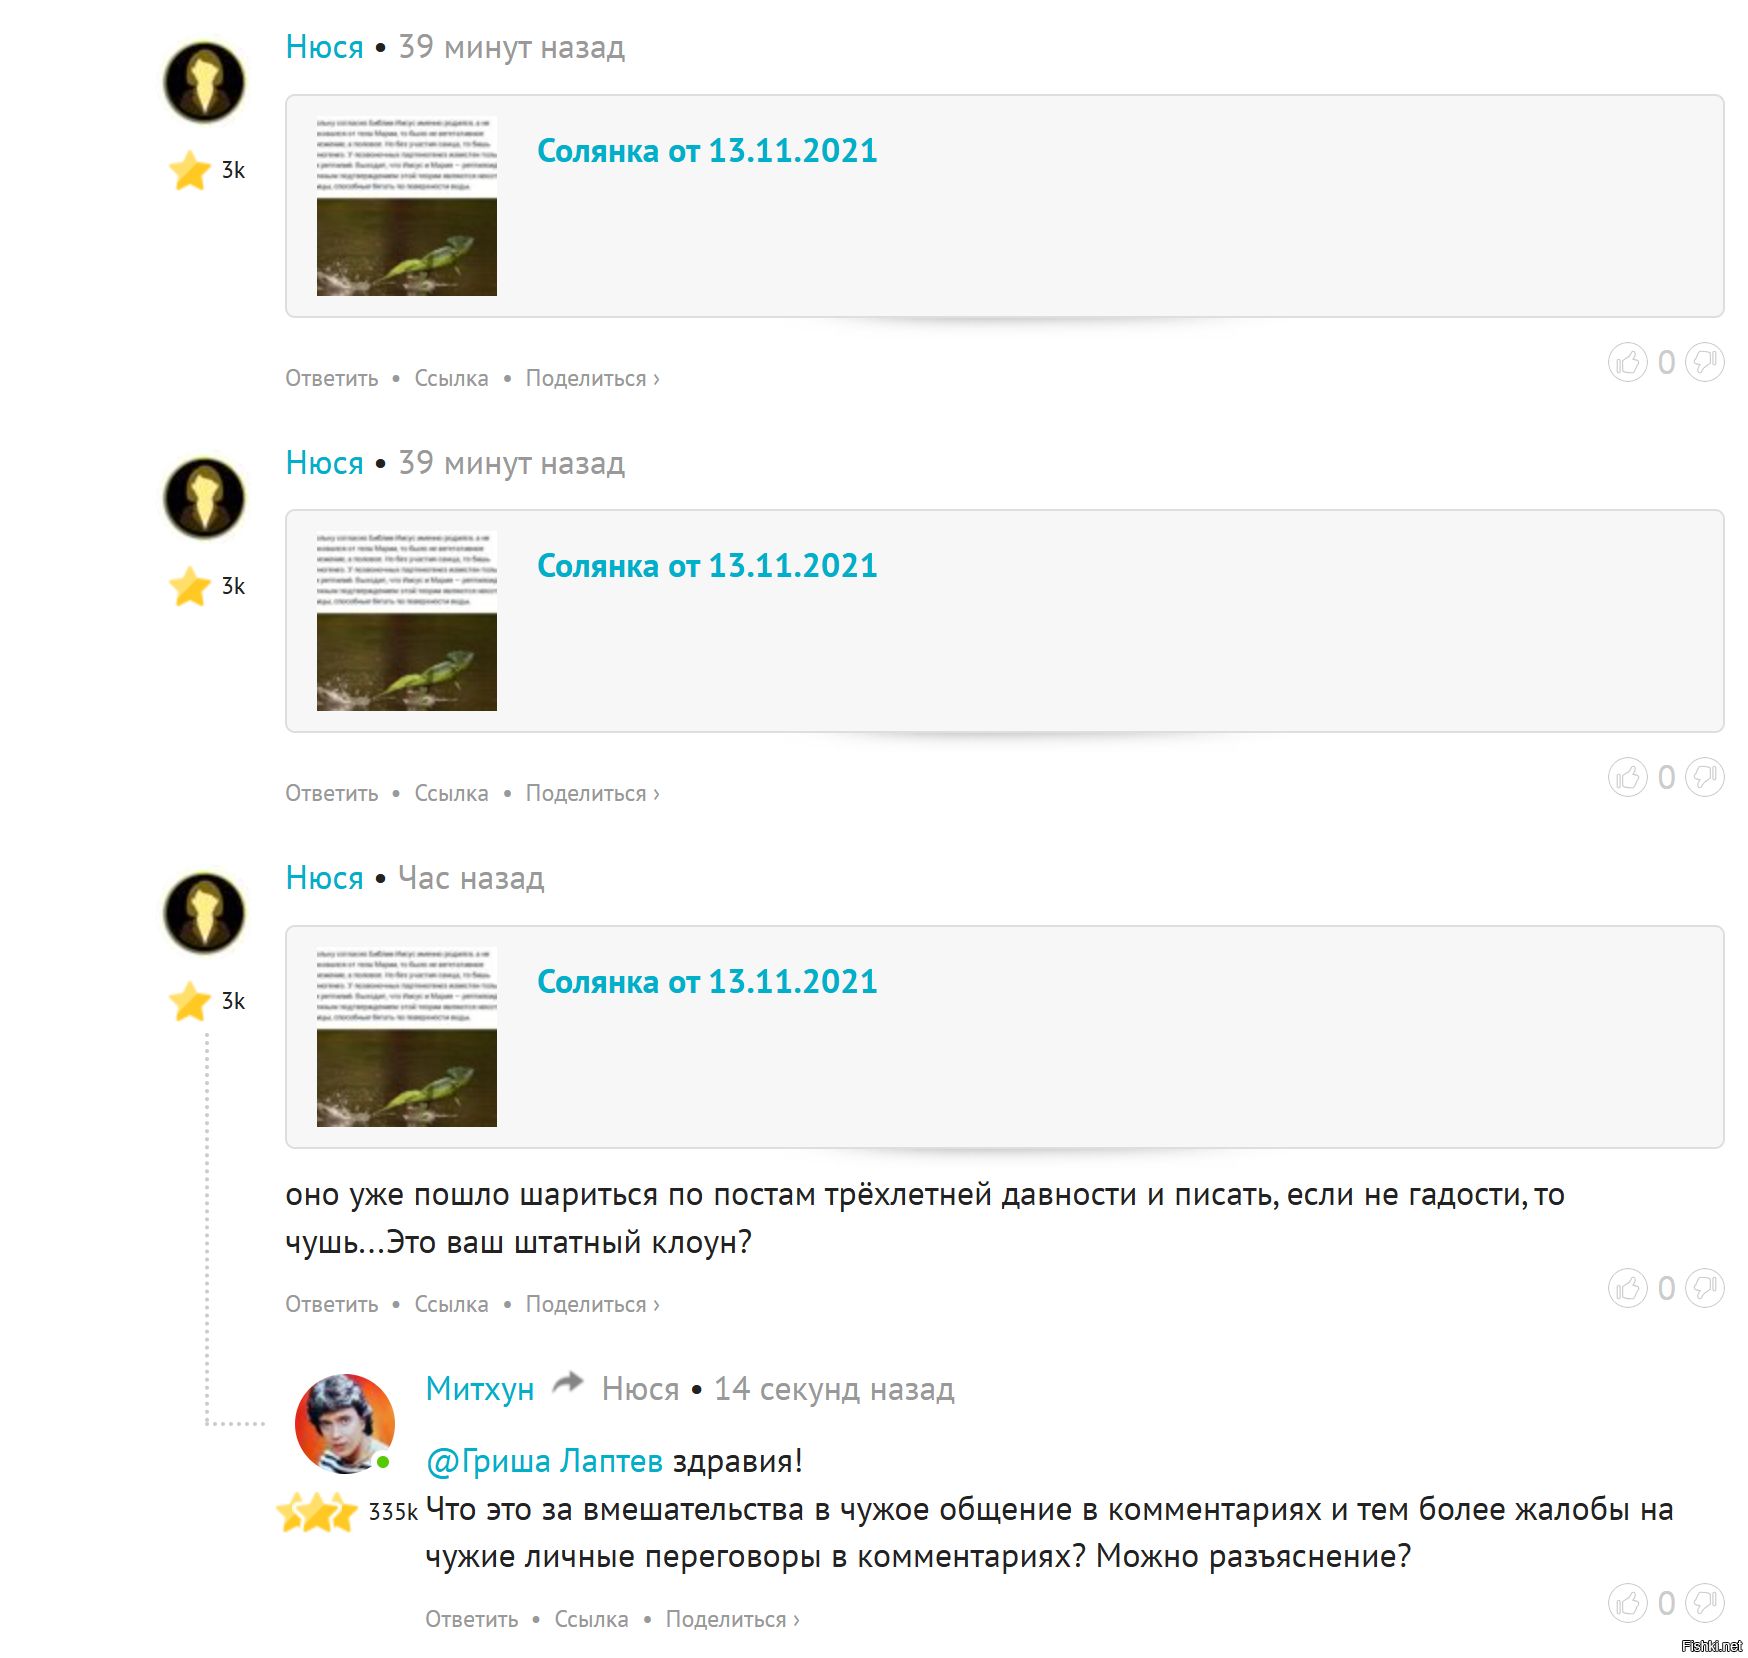Screen dimensions: 1748x1658
Task: Dislike Митхун's reply comment
Action: click(x=1704, y=1603)
